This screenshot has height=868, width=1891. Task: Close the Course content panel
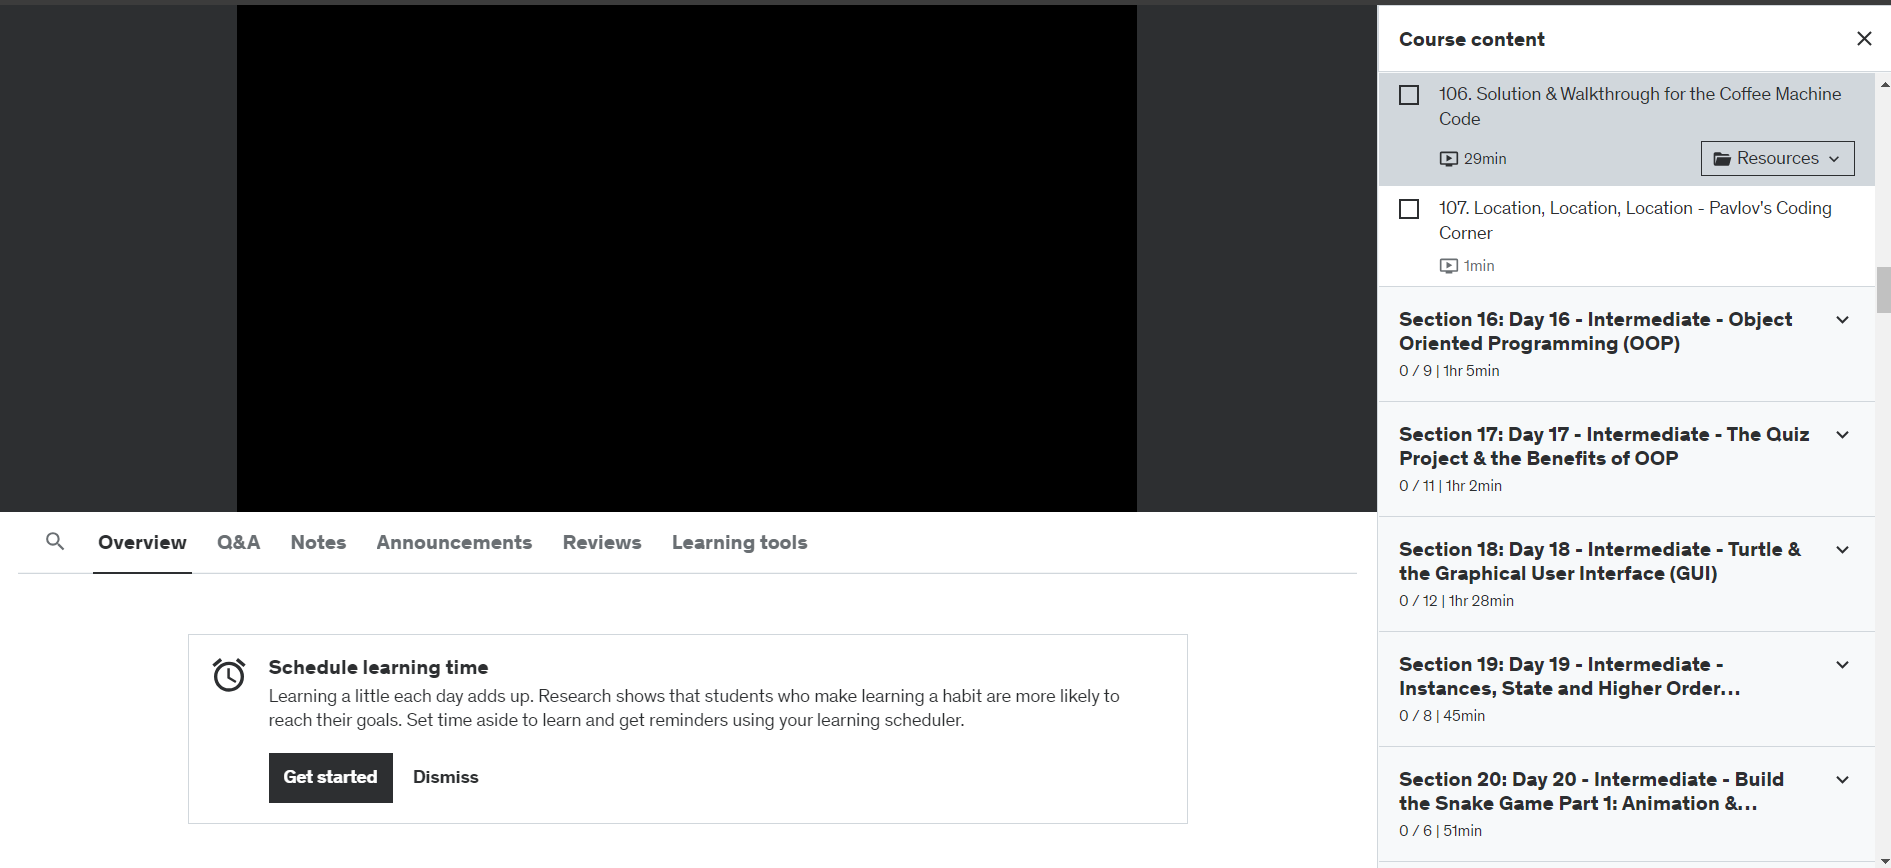tap(1863, 39)
